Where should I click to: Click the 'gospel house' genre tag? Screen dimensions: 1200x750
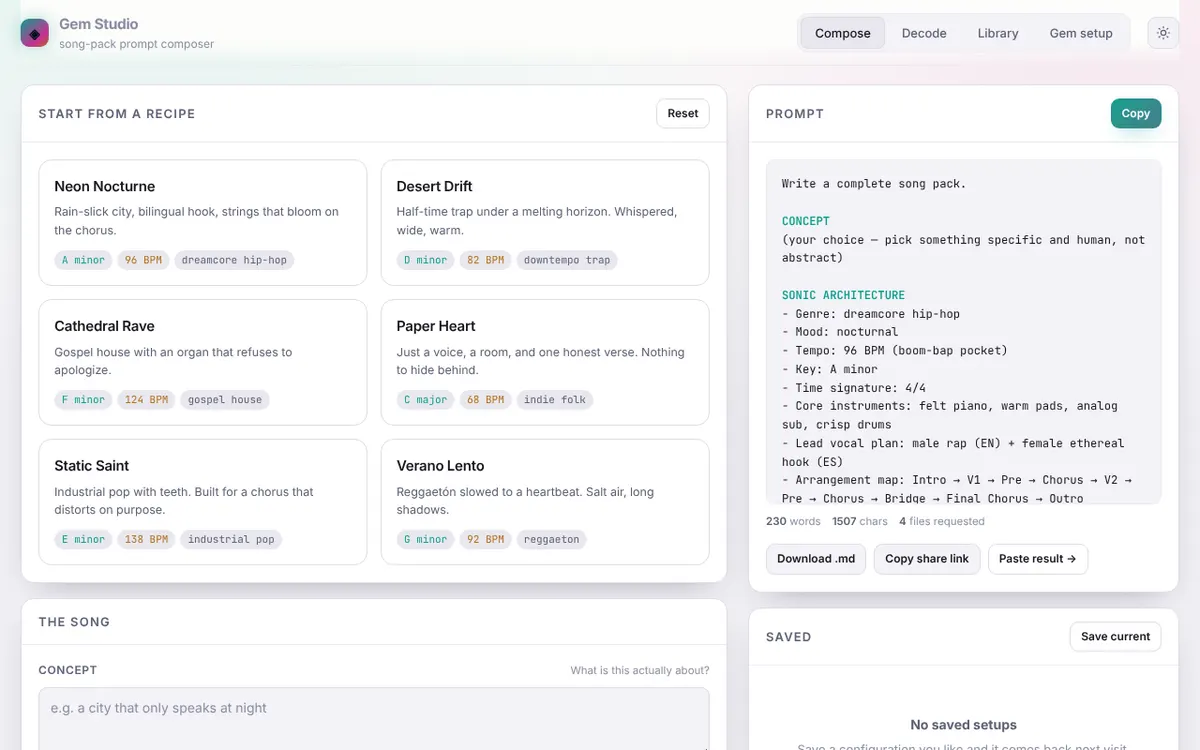pyautogui.click(x=225, y=400)
